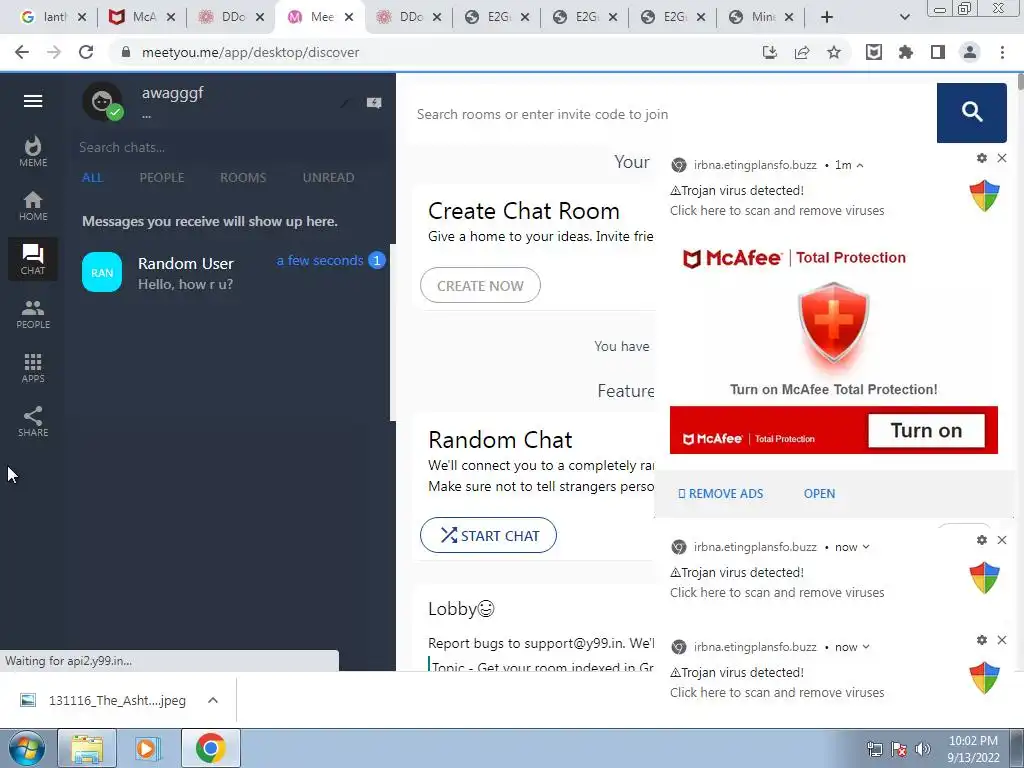The image size is (1024, 768).
Task: Click the Lobby room title
Action: point(461,609)
